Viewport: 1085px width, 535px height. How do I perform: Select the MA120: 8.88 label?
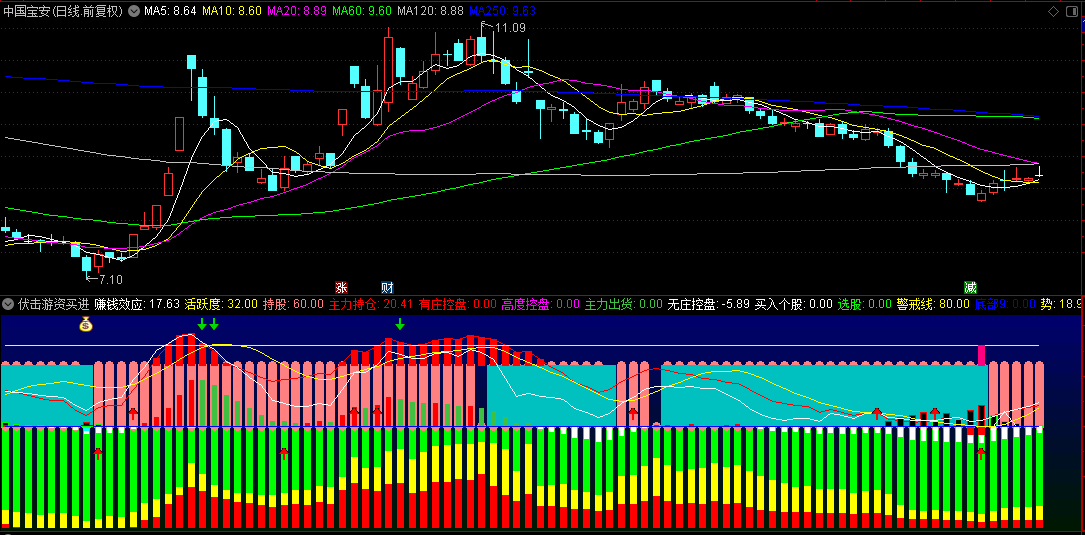[x=430, y=11]
